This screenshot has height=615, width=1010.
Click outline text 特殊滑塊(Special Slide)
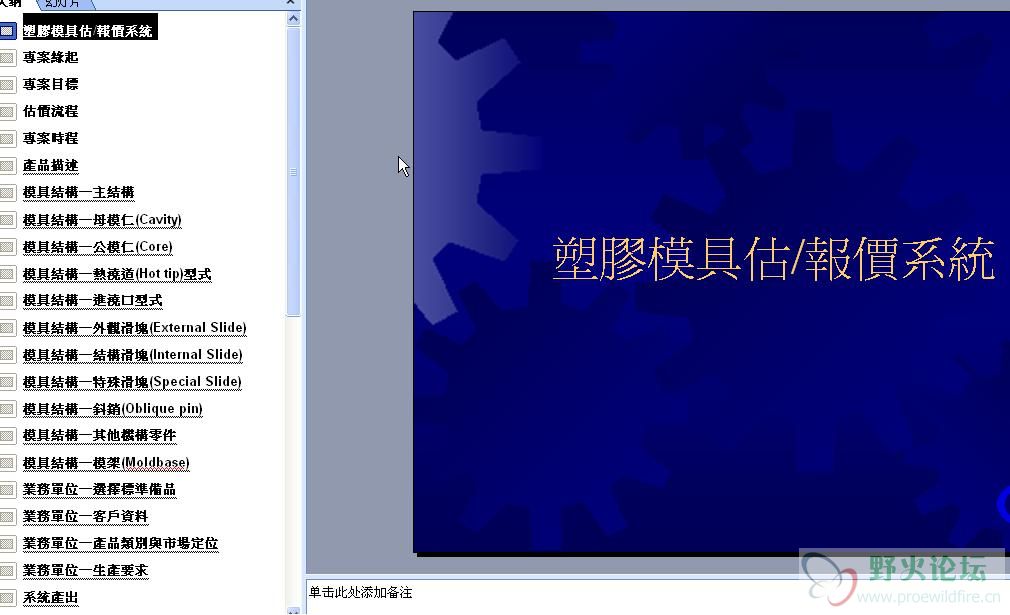(x=167, y=382)
